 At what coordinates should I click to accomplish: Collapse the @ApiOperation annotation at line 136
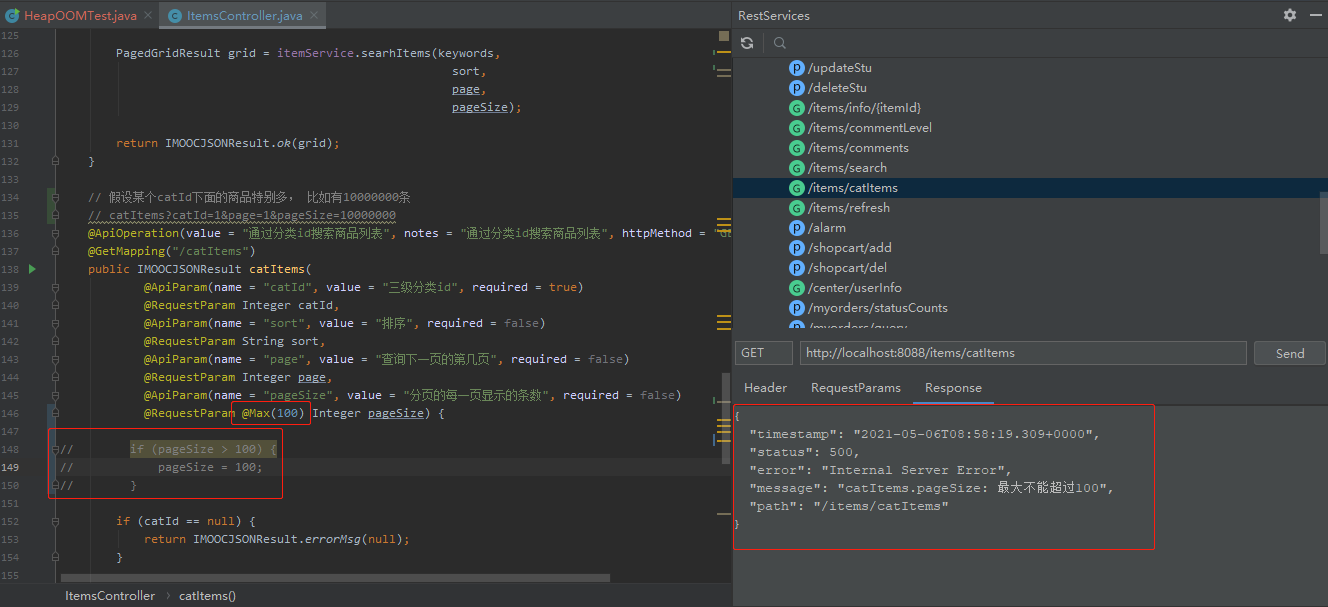(x=56, y=233)
